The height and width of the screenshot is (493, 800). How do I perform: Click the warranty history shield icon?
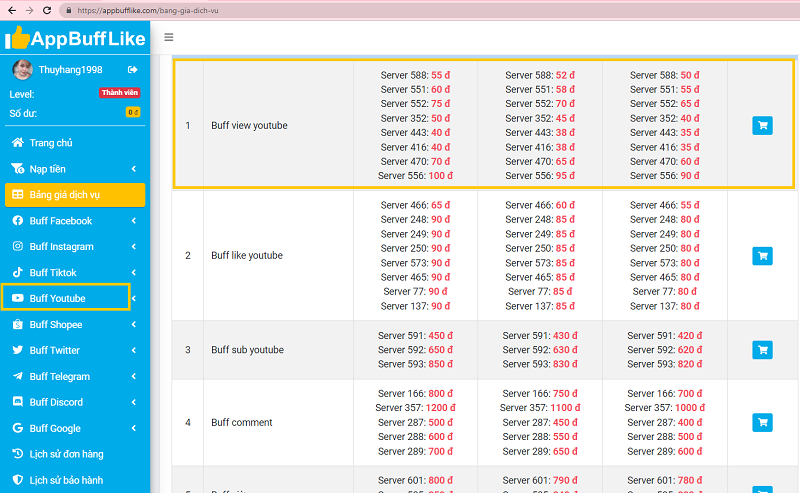[x=18, y=479]
